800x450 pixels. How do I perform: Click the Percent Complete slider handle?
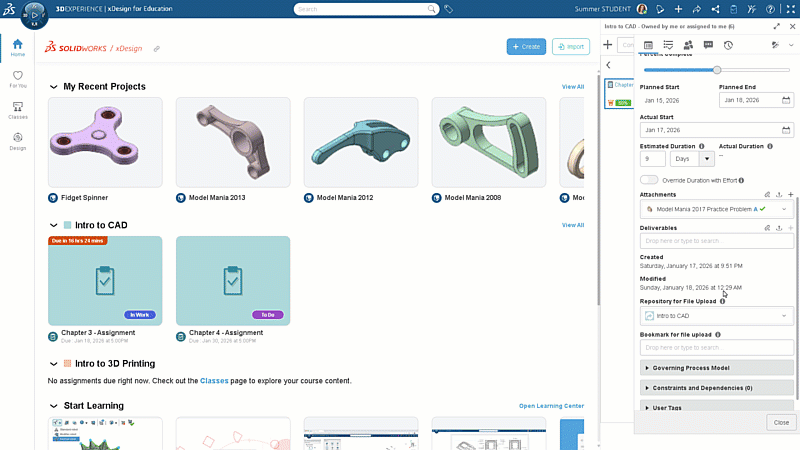717,70
